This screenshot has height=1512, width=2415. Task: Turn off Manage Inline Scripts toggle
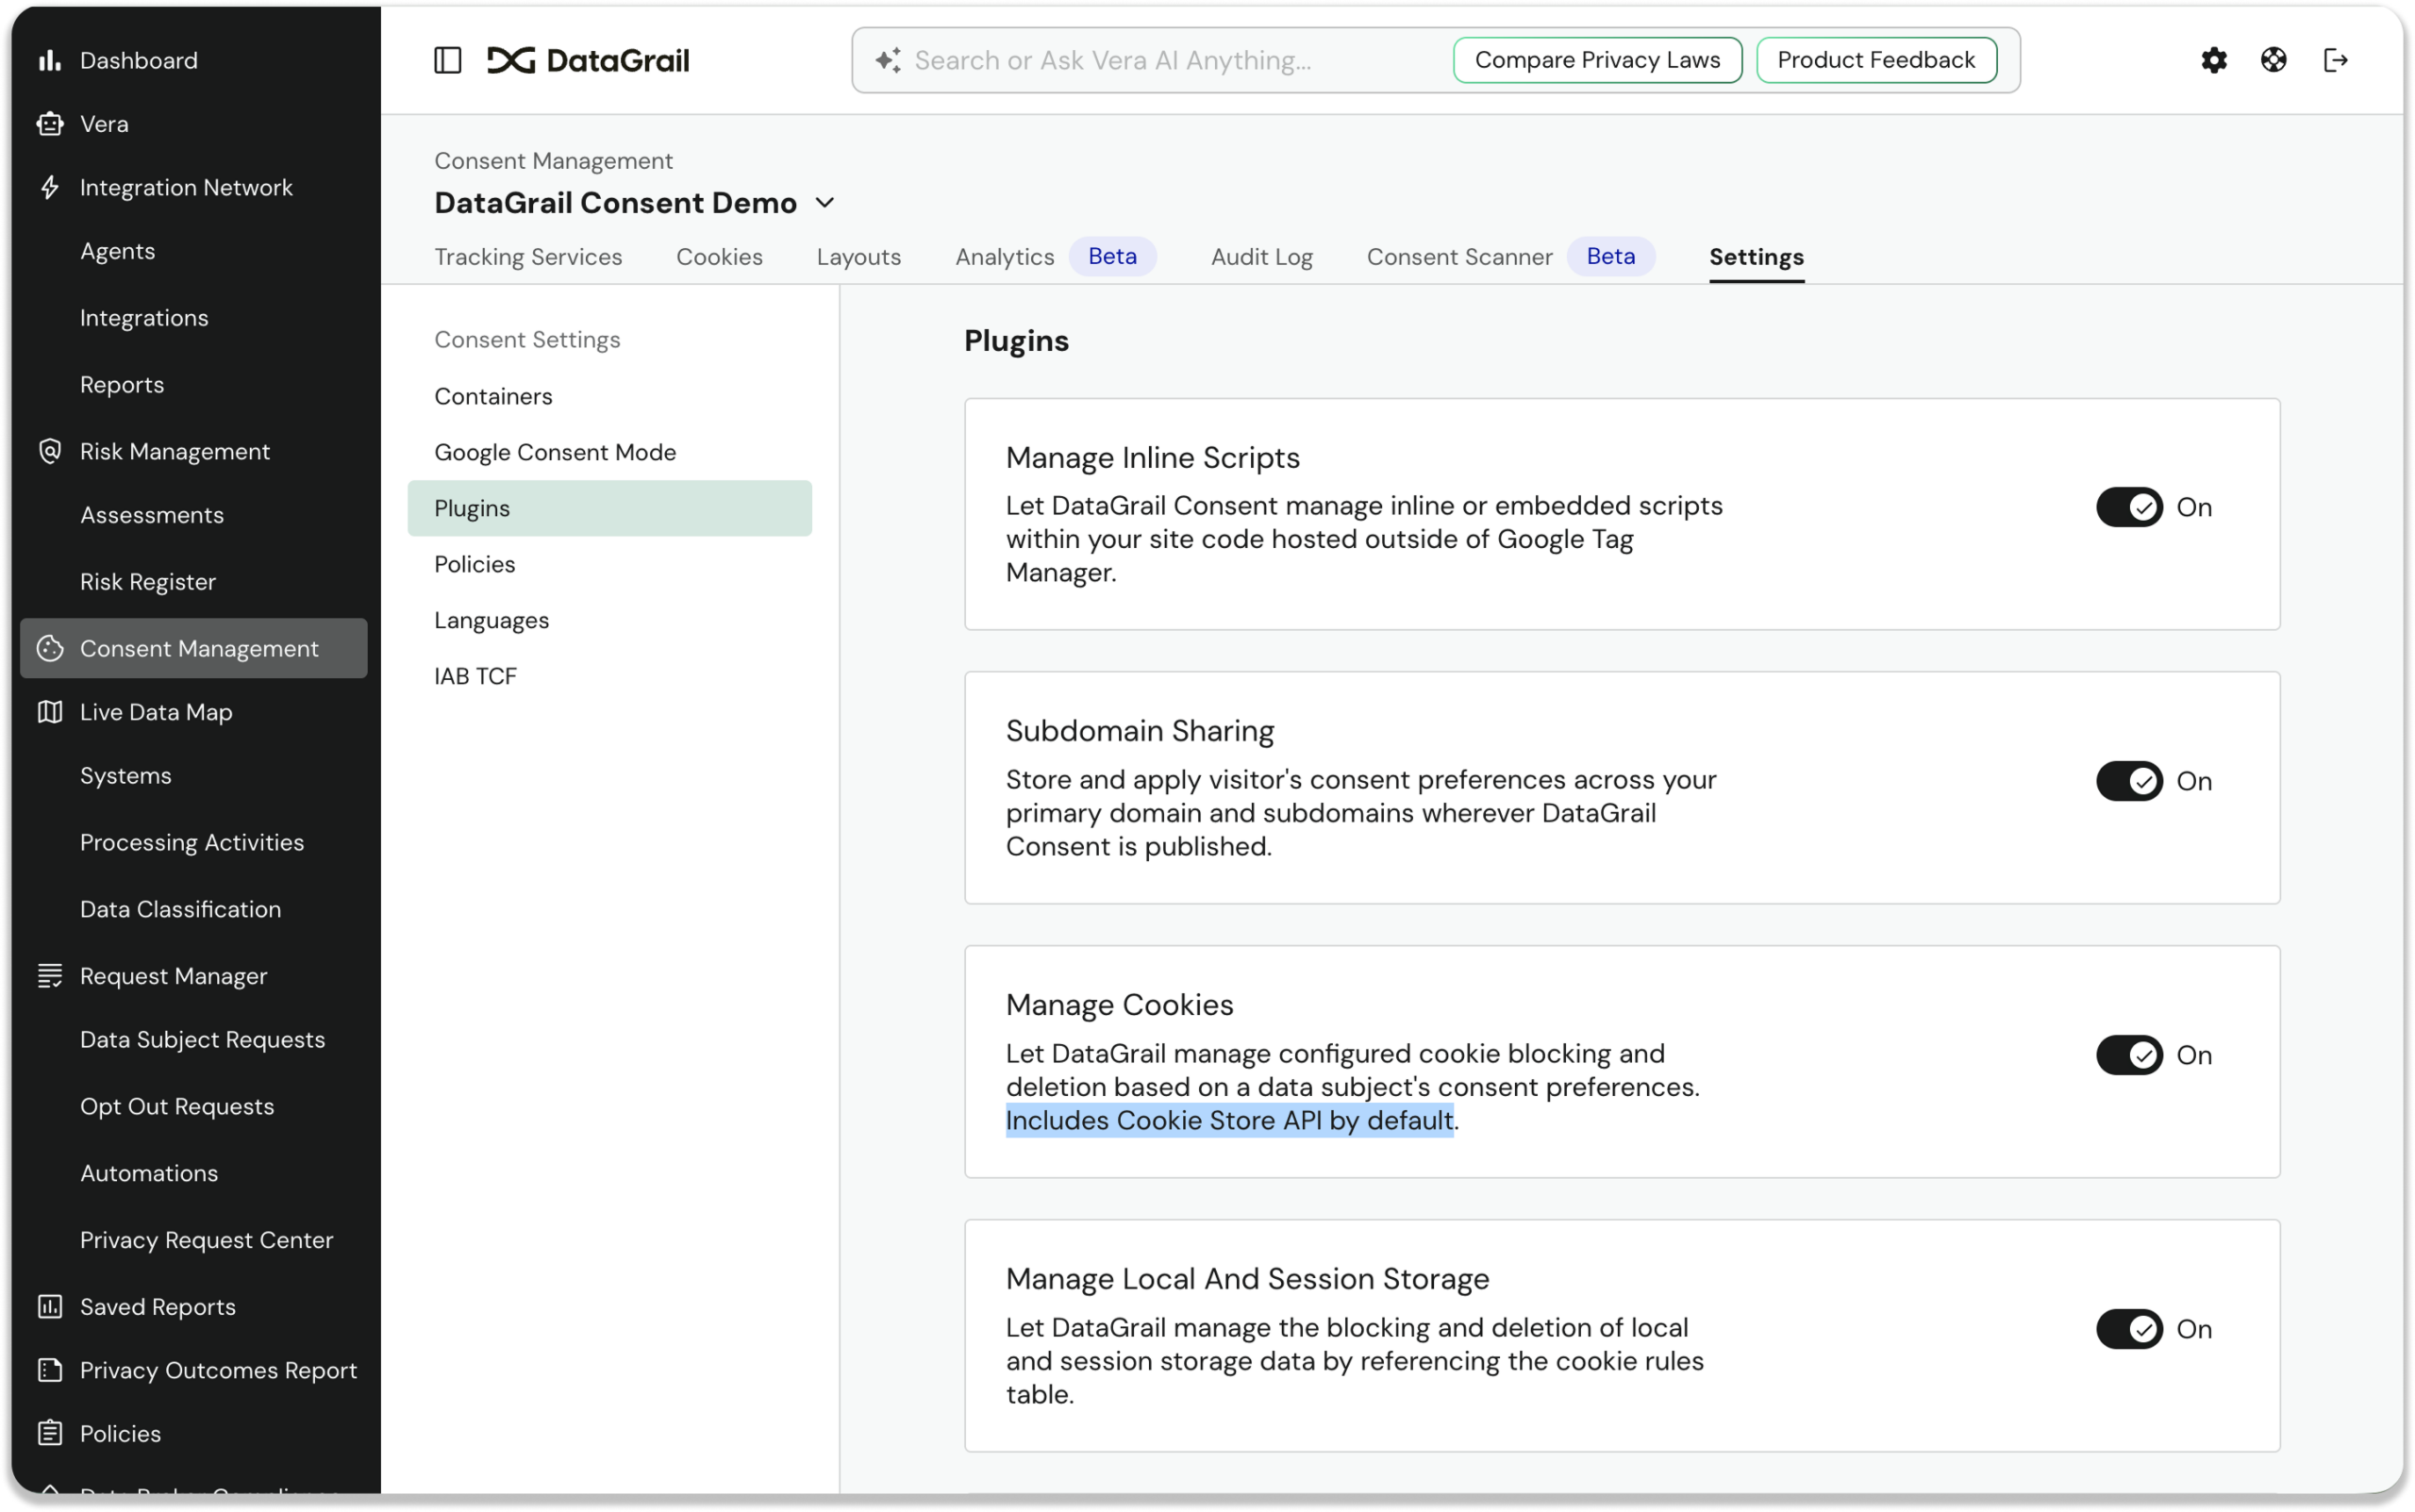2129,507
